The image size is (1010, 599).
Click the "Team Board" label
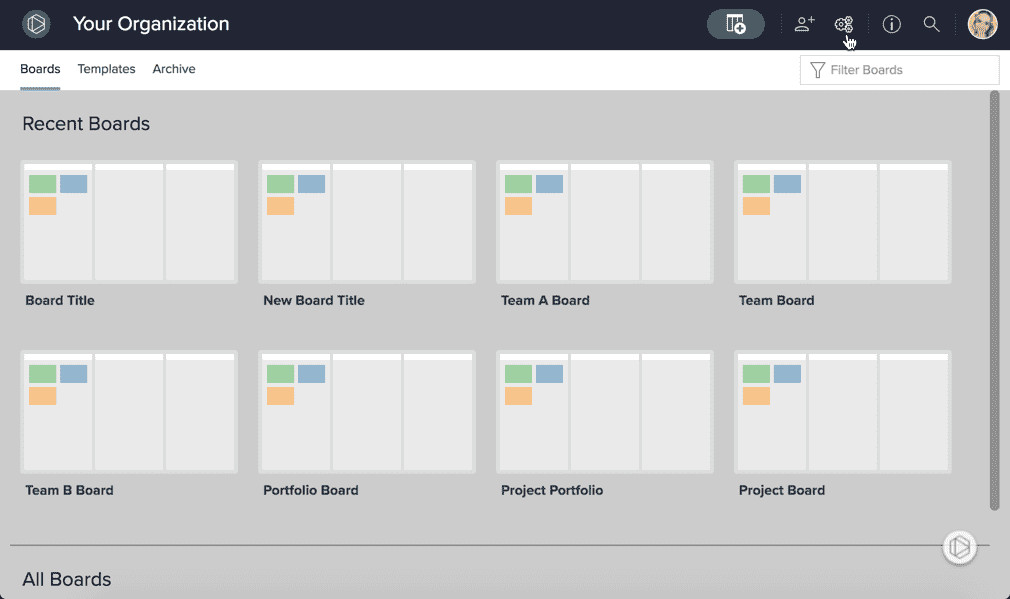pyautogui.click(x=776, y=300)
